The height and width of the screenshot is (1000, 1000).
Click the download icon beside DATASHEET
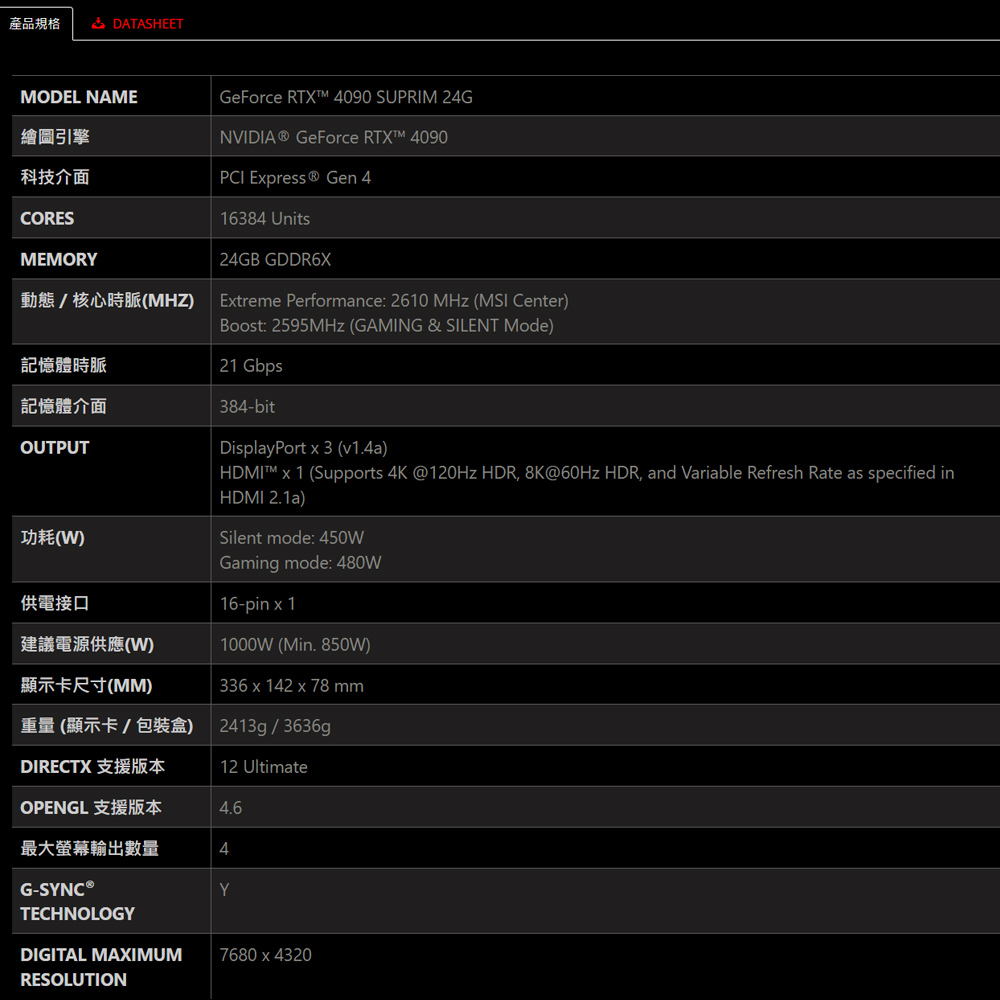point(98,24)
